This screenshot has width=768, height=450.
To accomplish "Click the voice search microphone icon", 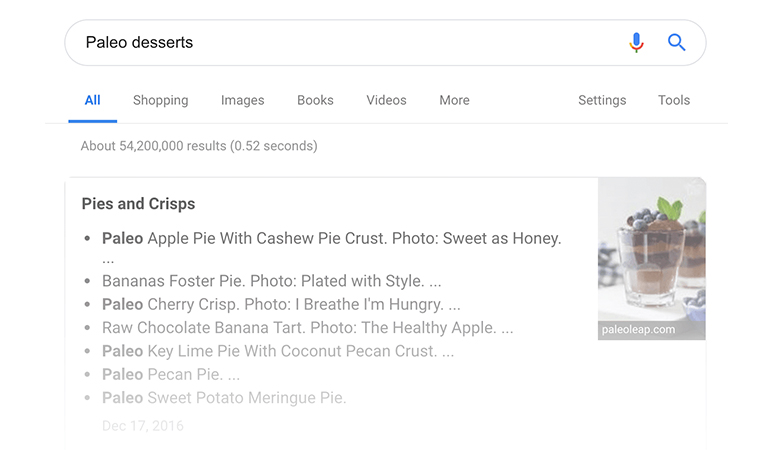I will [636, 43].
